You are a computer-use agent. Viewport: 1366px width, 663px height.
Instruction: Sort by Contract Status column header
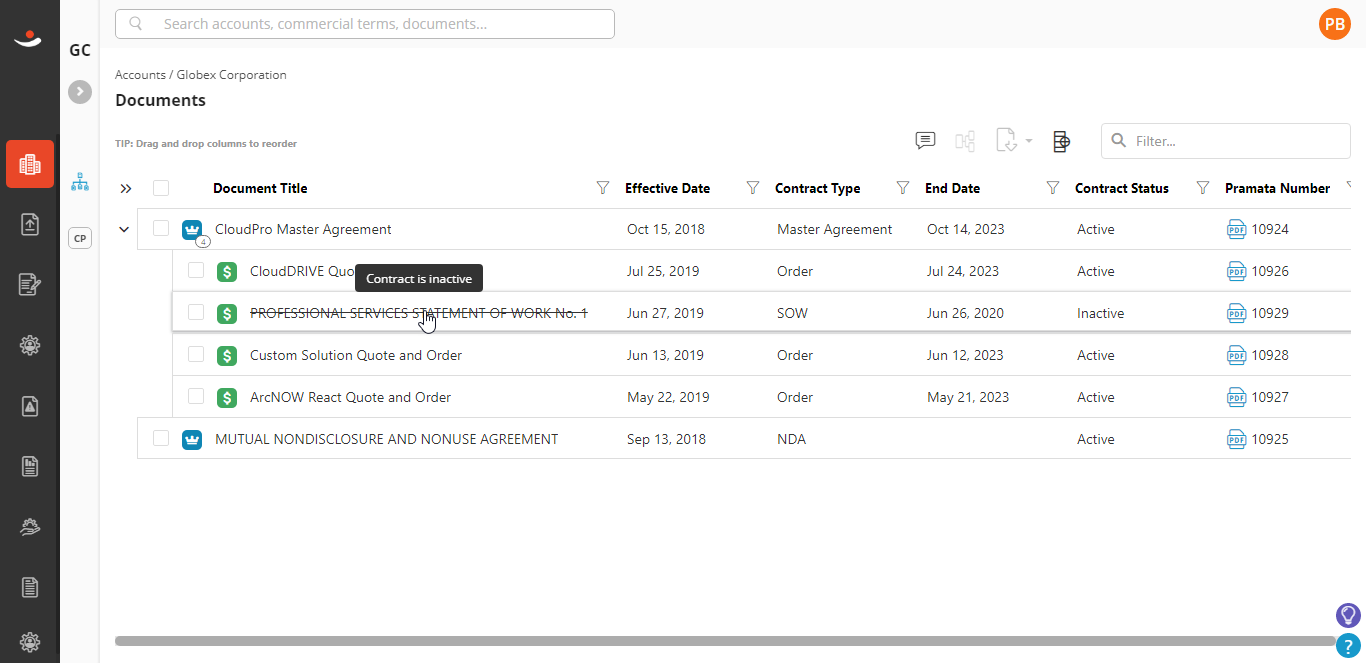[x=1122, y=188]
